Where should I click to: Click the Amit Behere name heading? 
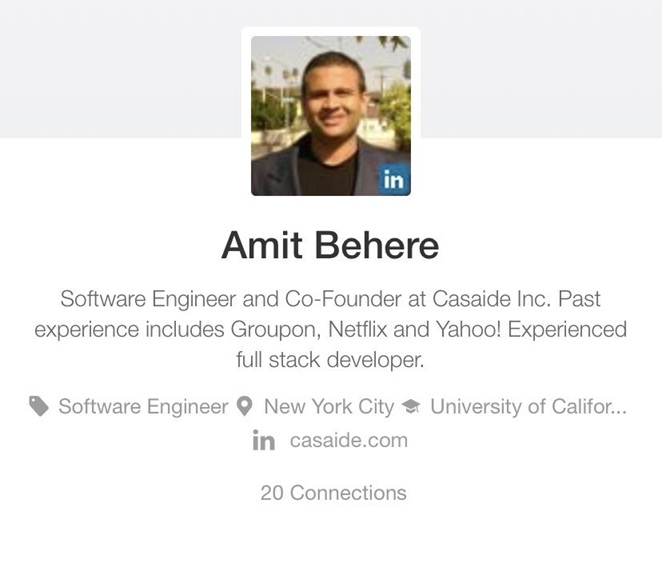click(330, 245)
